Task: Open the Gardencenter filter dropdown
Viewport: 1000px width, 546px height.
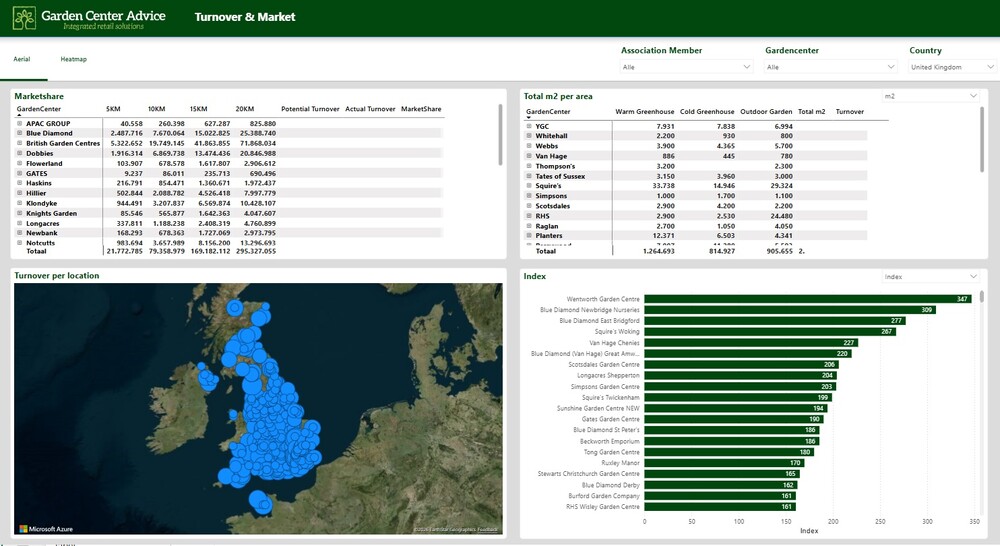Action: [831, 67]
